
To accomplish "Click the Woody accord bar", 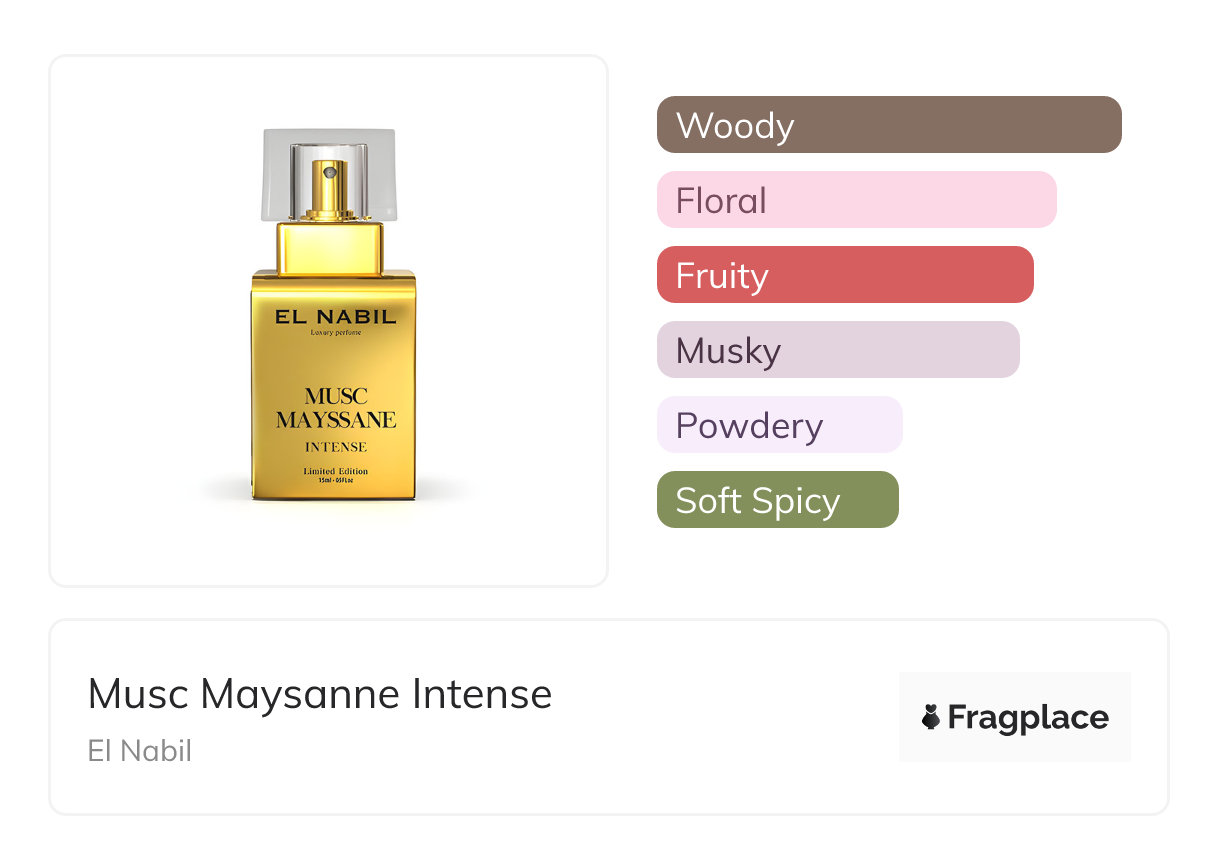I will click(x=888, y=125).
